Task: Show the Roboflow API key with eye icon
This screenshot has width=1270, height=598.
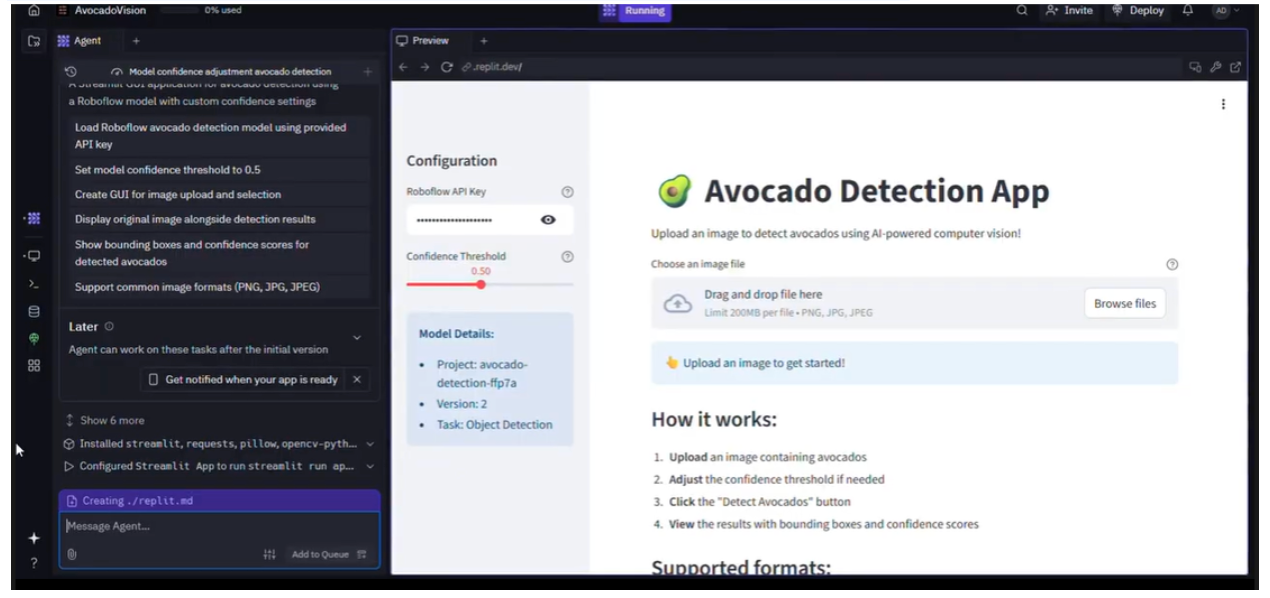Action: [x=548, y=220]
